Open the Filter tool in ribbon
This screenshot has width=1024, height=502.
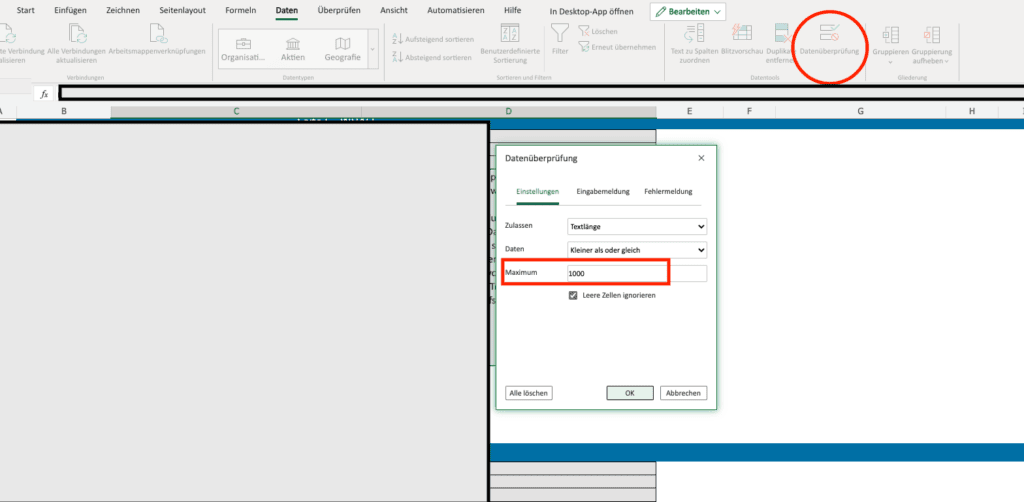pyautogui.click(x=560, y=38)
